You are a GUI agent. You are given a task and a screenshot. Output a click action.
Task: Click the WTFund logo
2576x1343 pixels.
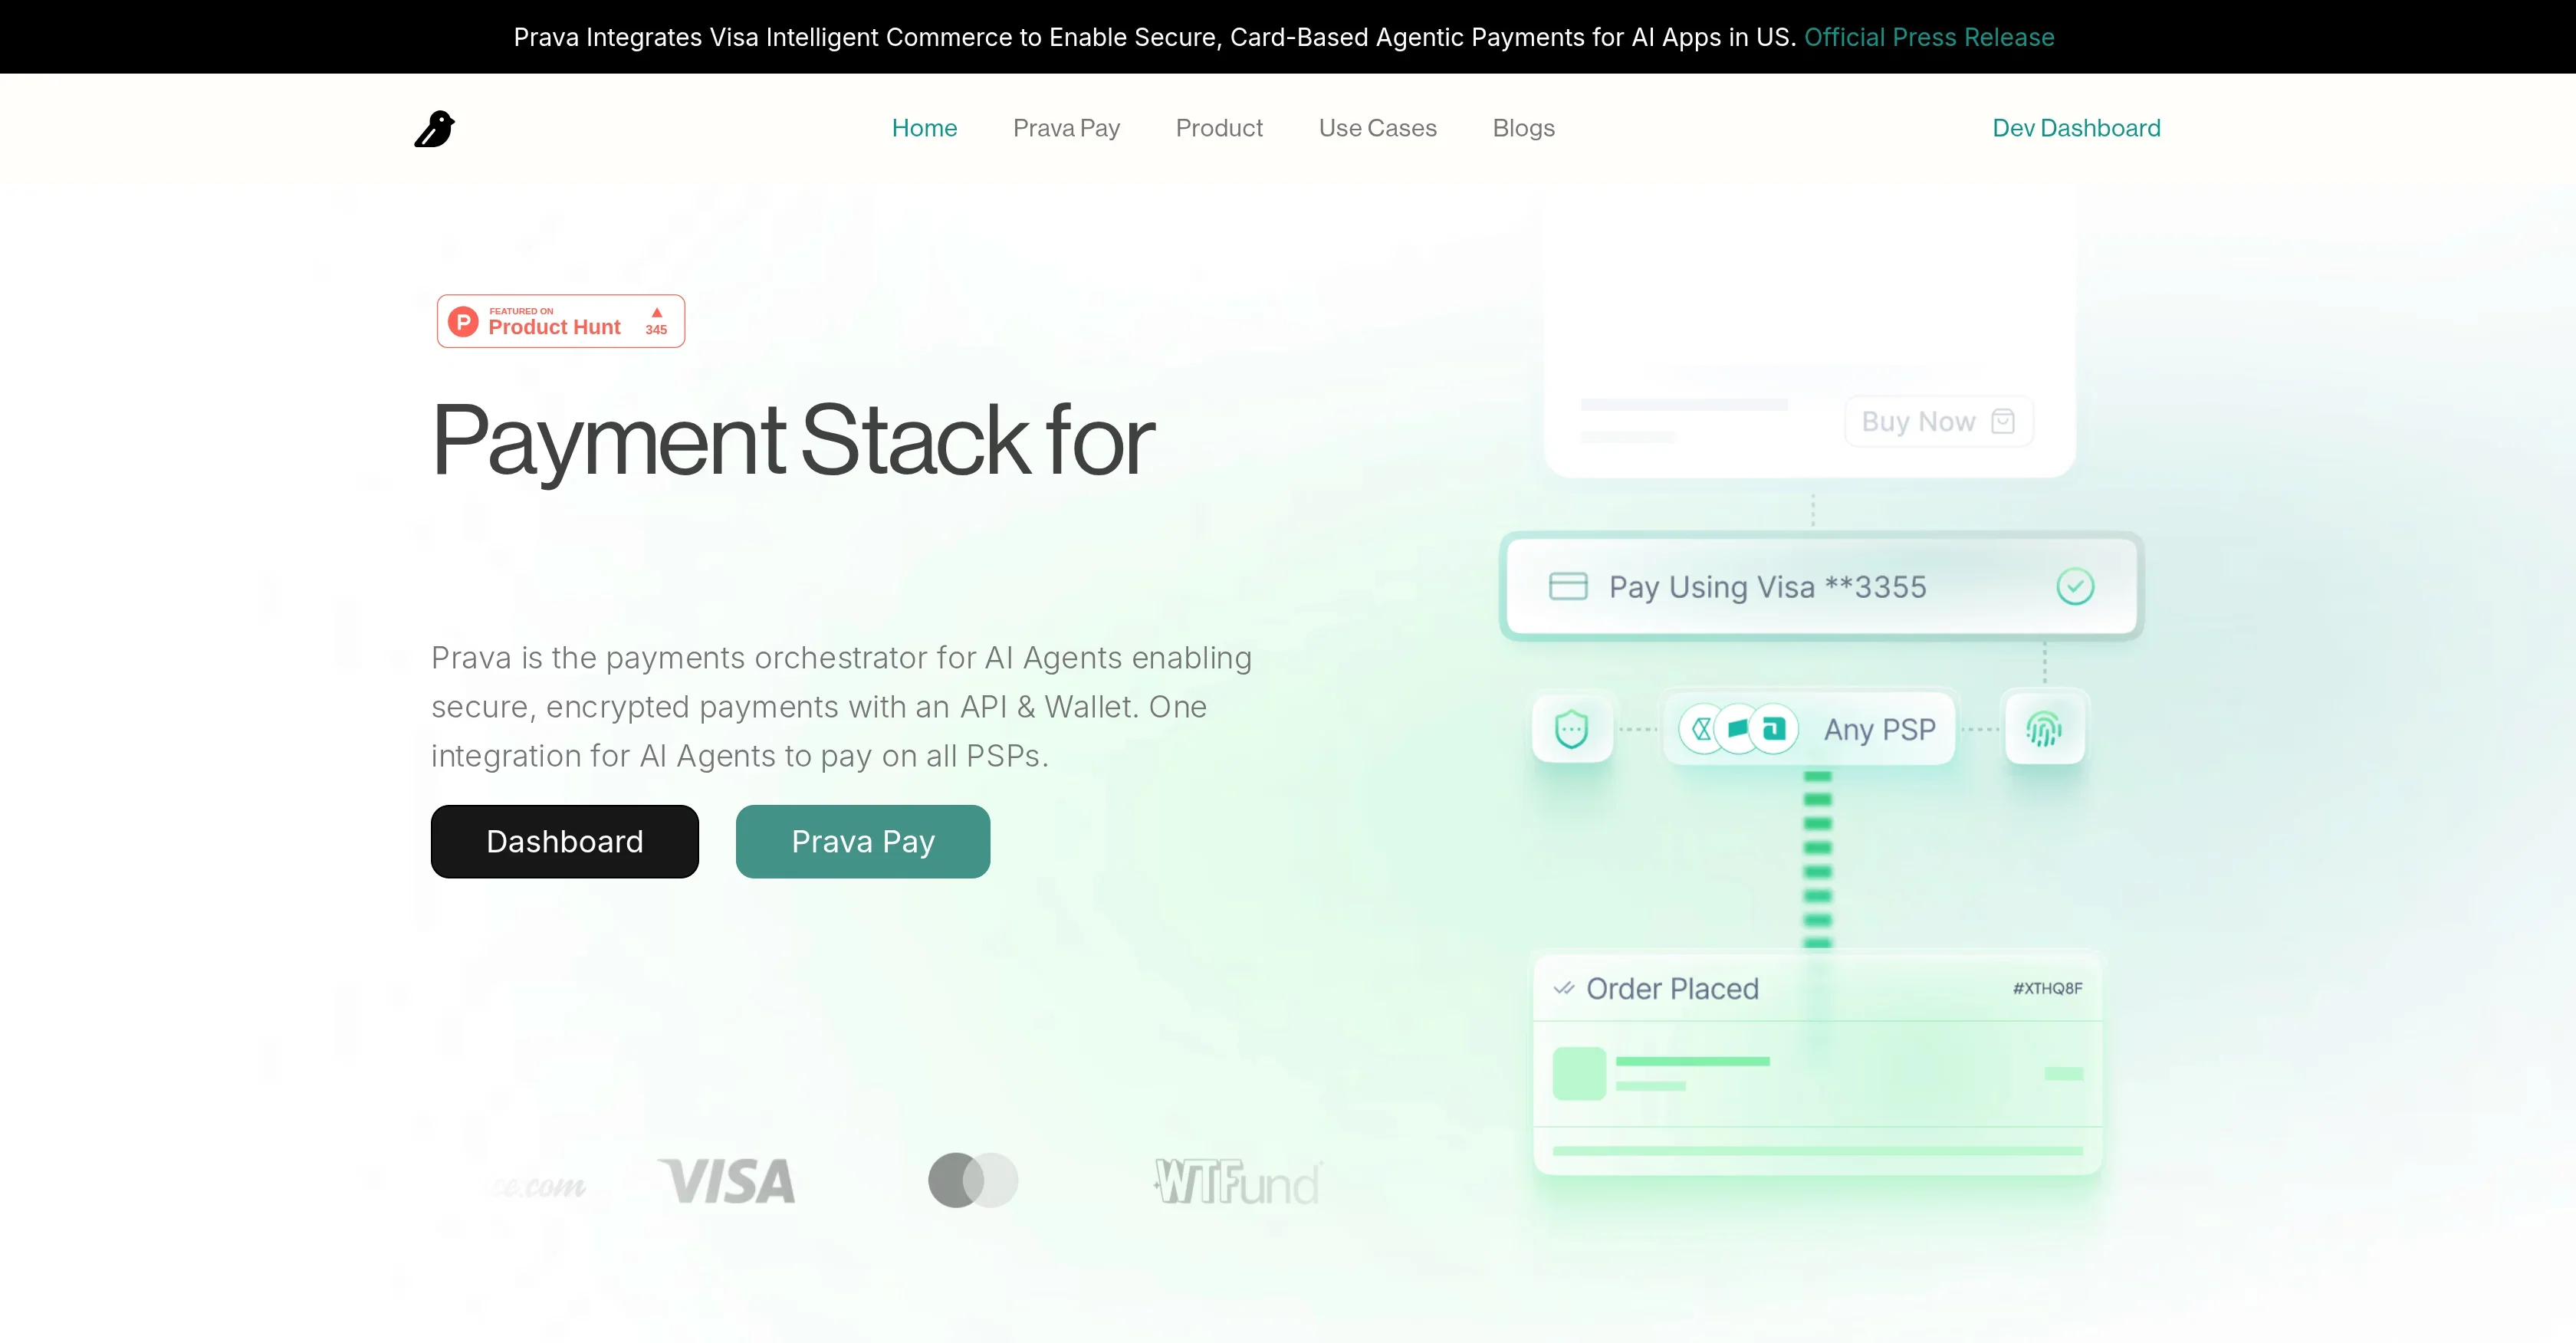click(1237, 1182)
